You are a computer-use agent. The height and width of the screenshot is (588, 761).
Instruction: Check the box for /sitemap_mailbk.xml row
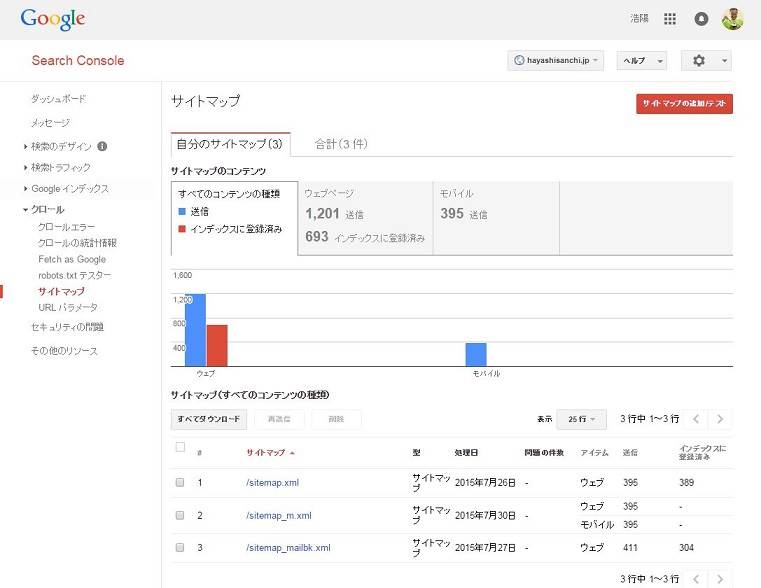(x=180, y=547)
